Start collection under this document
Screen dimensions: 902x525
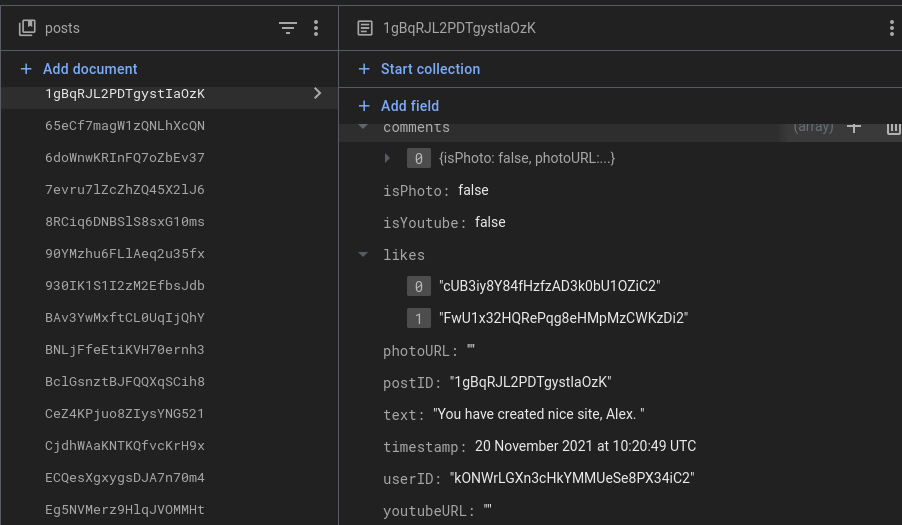pos(419,69)
